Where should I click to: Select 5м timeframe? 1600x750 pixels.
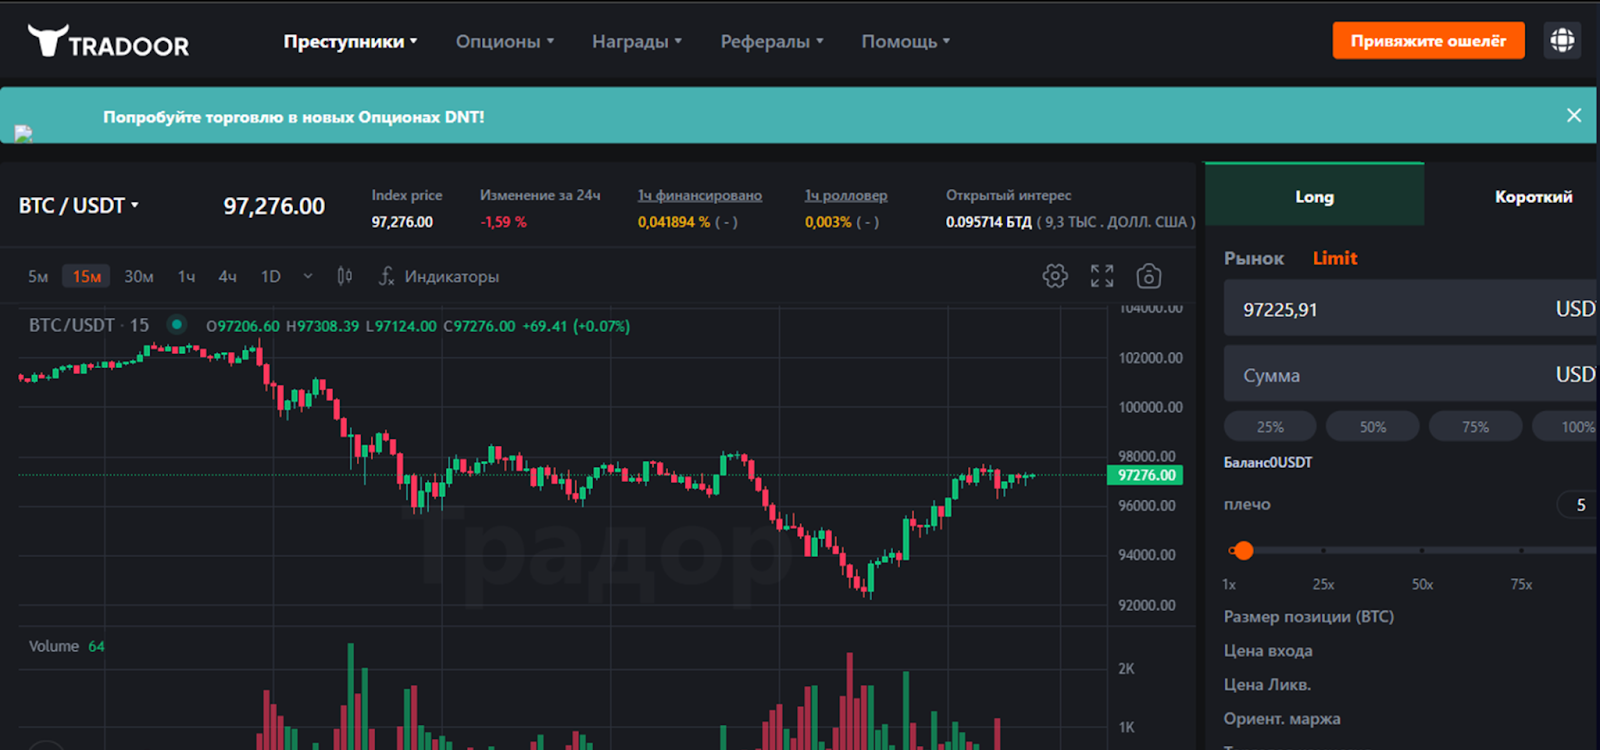click(38, 276)
